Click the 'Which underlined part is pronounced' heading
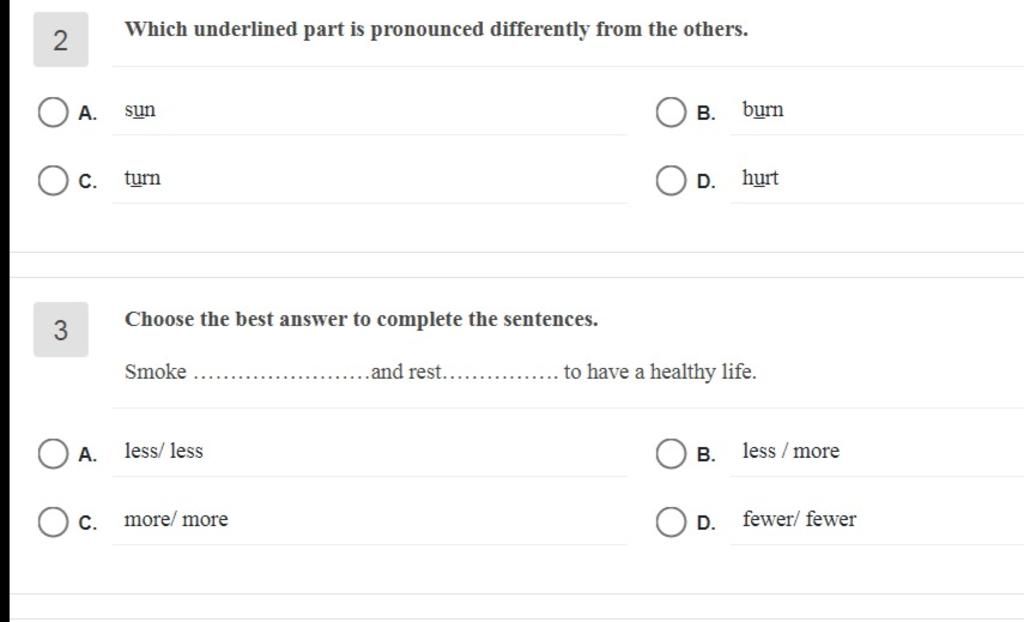The width and height of the screenshot is (1024, 622). click(436, 29)
